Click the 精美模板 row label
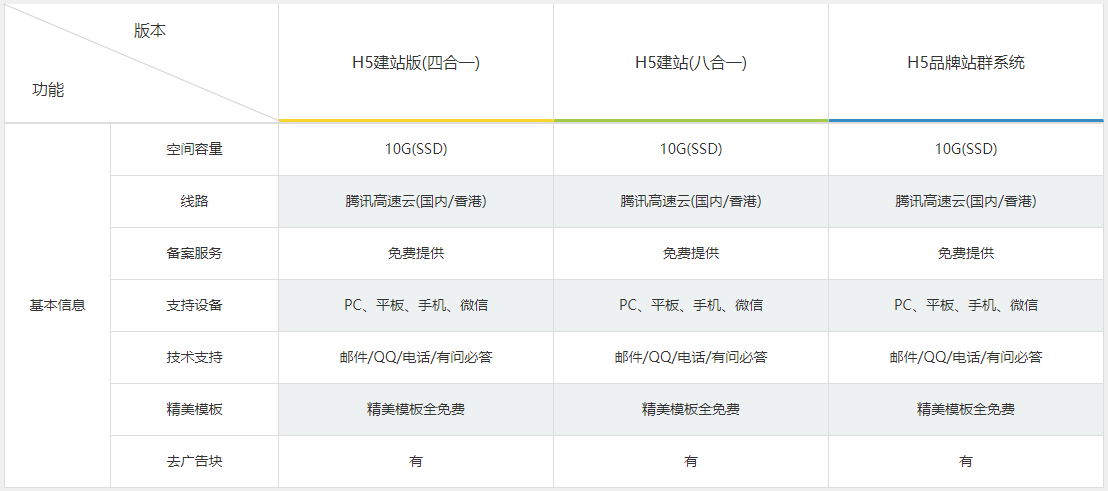This screenshot has height=491, width=1108. click(x=195, y=409)
